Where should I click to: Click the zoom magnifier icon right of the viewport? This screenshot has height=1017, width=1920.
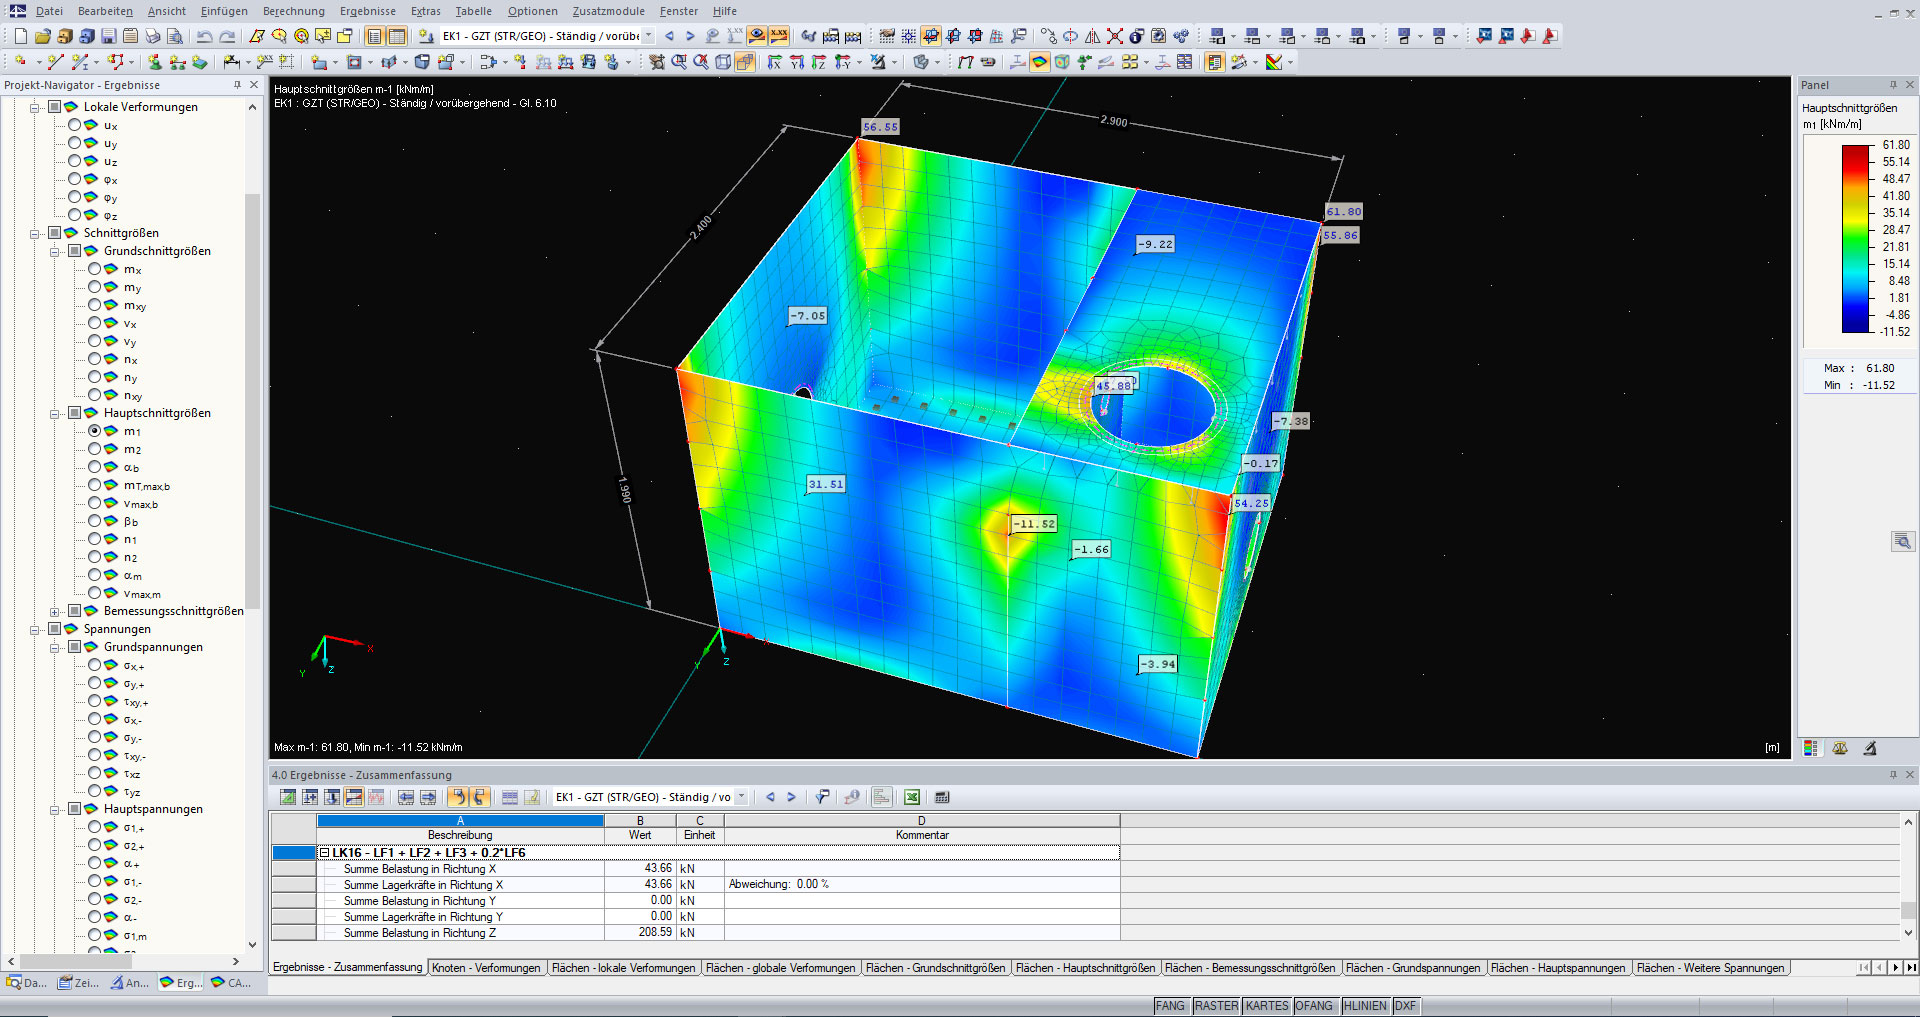click(1902, 541)
